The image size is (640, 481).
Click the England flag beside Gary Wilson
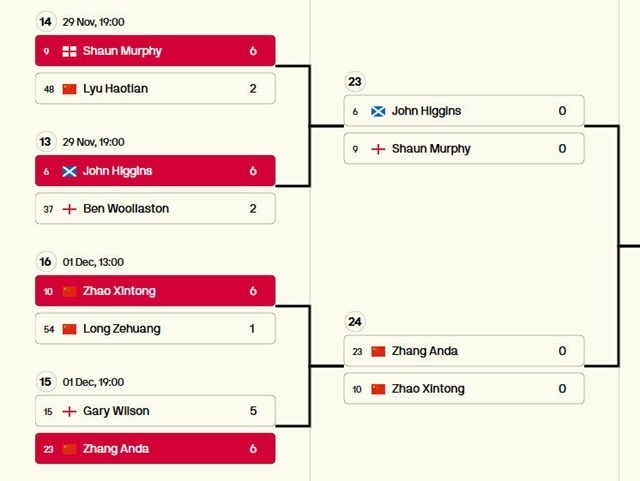coord(69,411)
